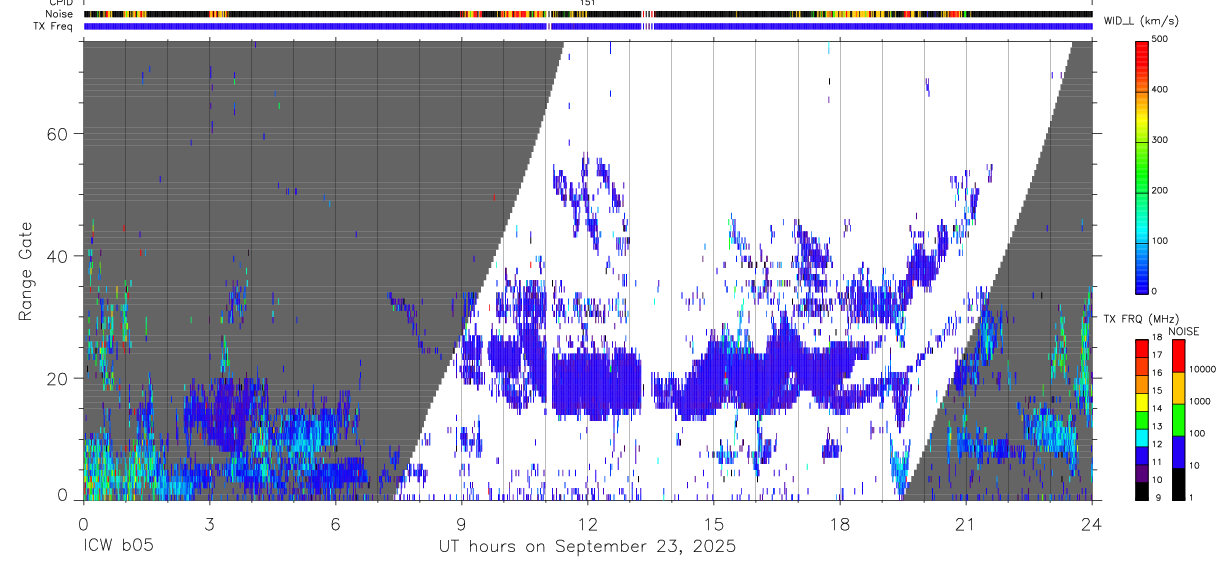Click the '16' label on TX FRQ legend
Image resolution: width=1228 pixels, height=567 pixels.
click(x=1157, y=373)
